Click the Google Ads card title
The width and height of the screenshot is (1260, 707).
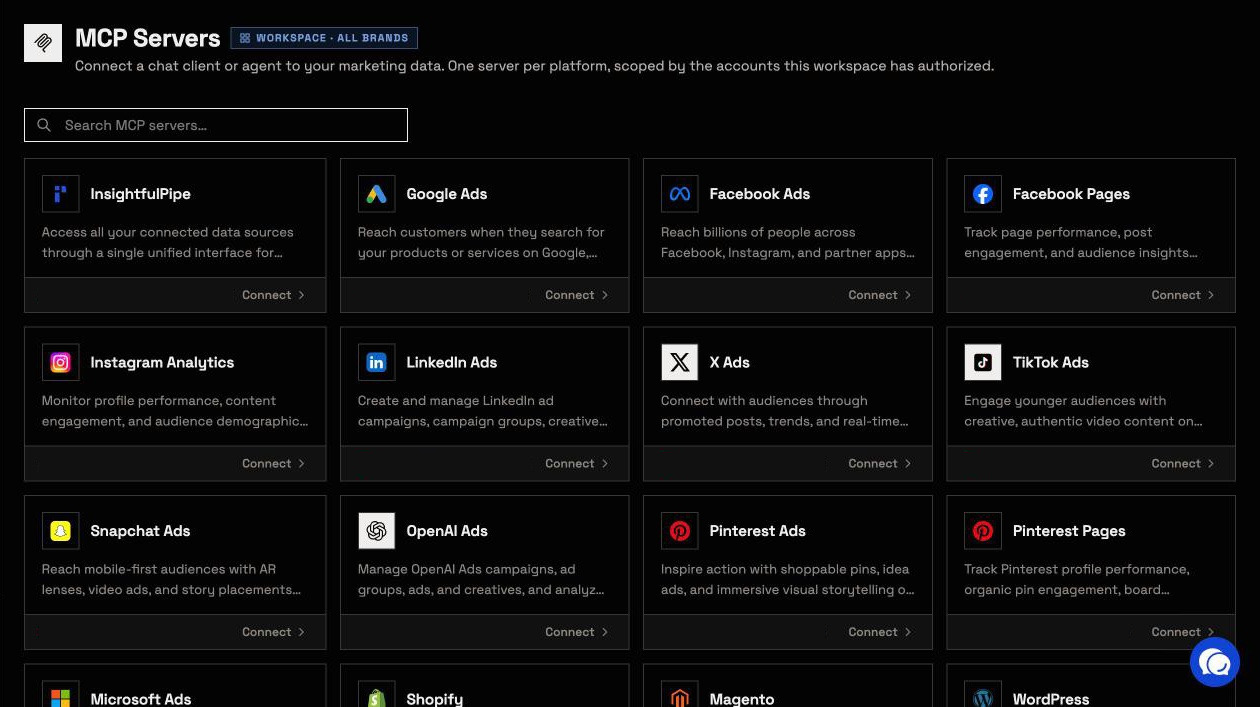click(x=446, y=194)
